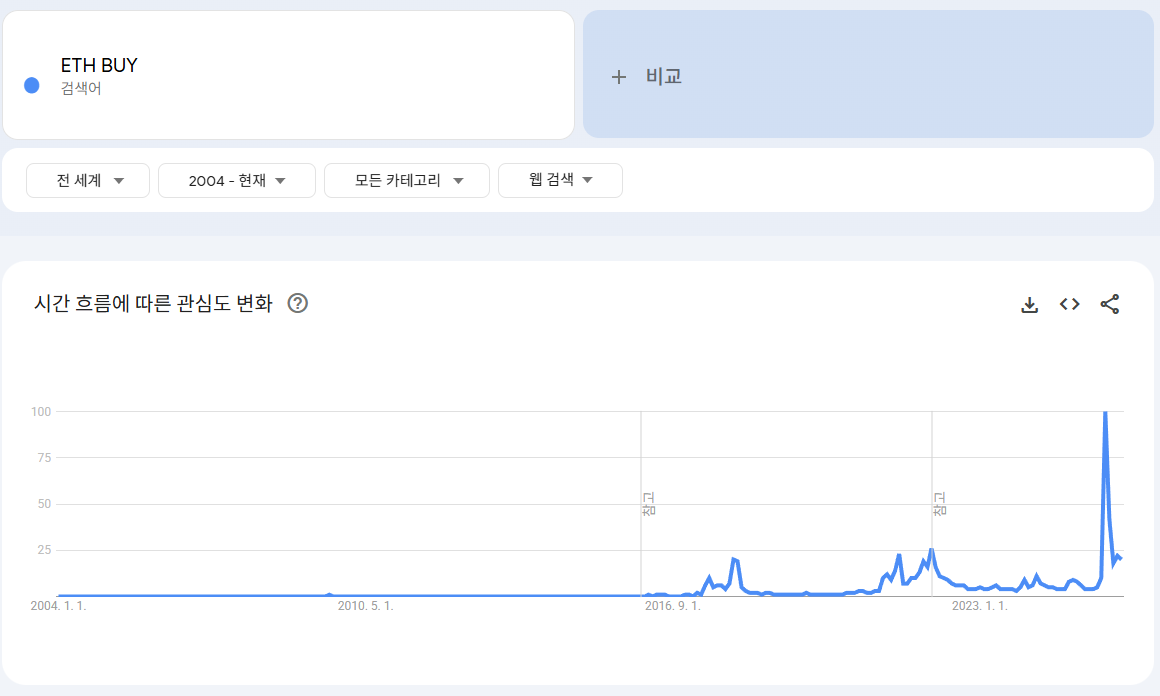The height and width of the screenshot is (696, 1160).
Task: Add a comparison term with 비교
Action: pos(648,76)
